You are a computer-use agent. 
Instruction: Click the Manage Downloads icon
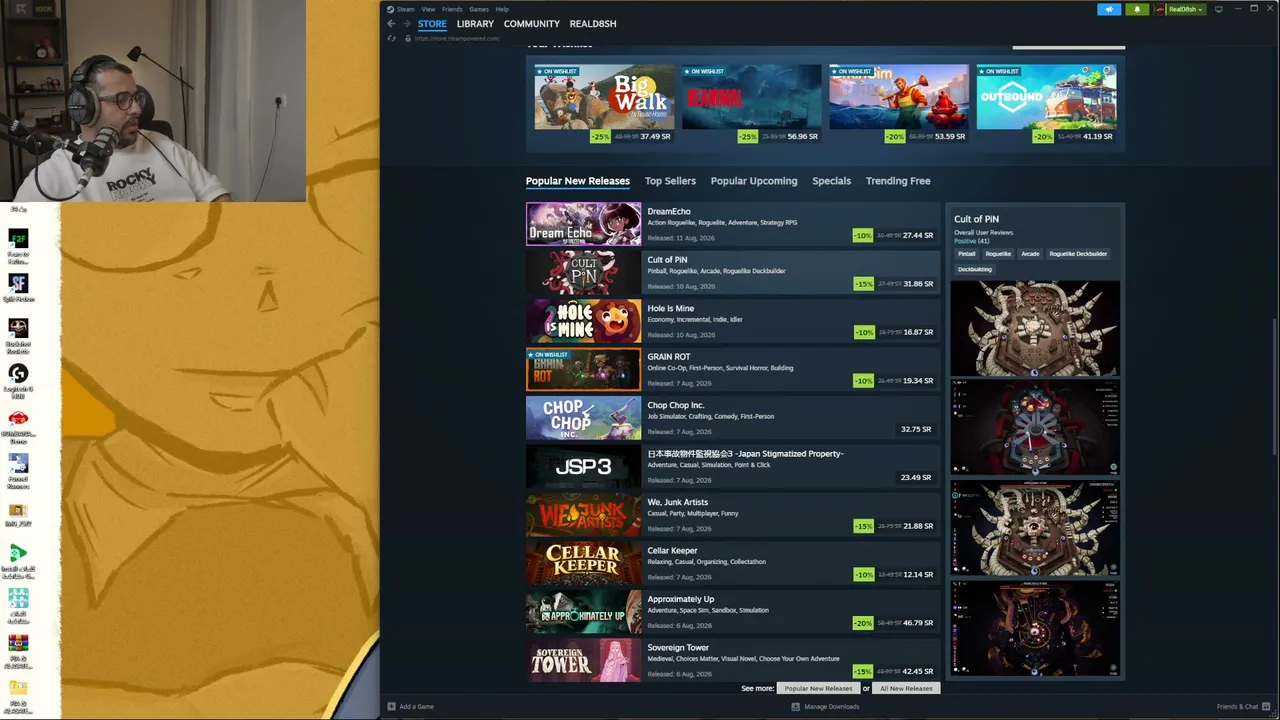click(x=796, y=707)
